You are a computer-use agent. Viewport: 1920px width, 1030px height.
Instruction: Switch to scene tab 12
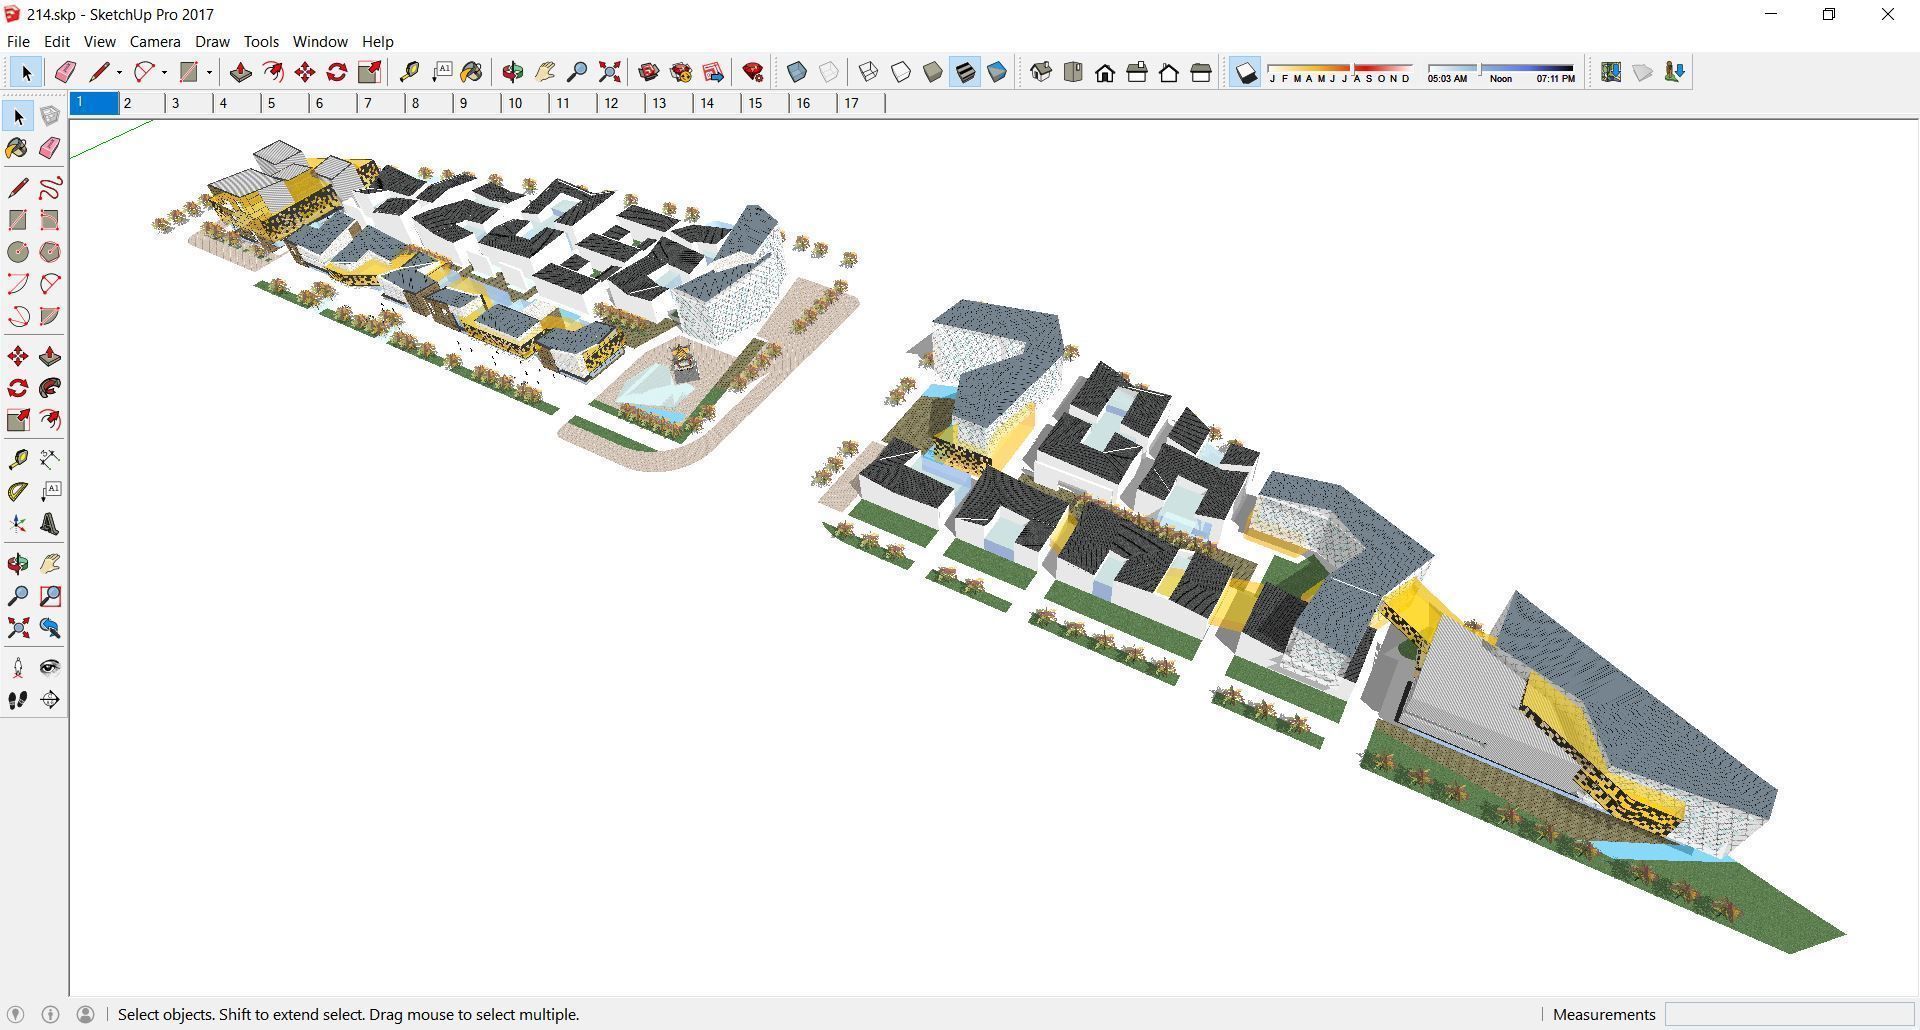click(x=621, y=103)
